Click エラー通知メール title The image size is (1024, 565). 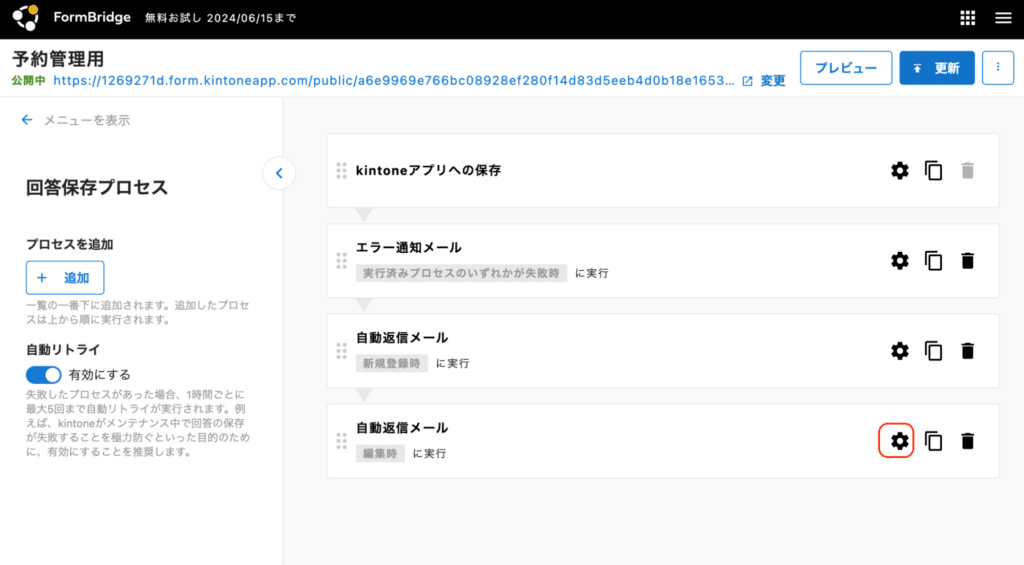409,248
